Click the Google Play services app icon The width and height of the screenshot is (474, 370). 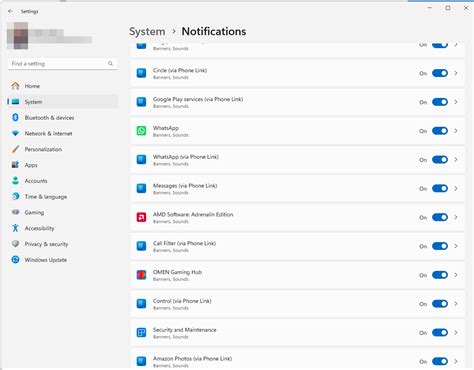pyautogui.click(x=141, y=102)
